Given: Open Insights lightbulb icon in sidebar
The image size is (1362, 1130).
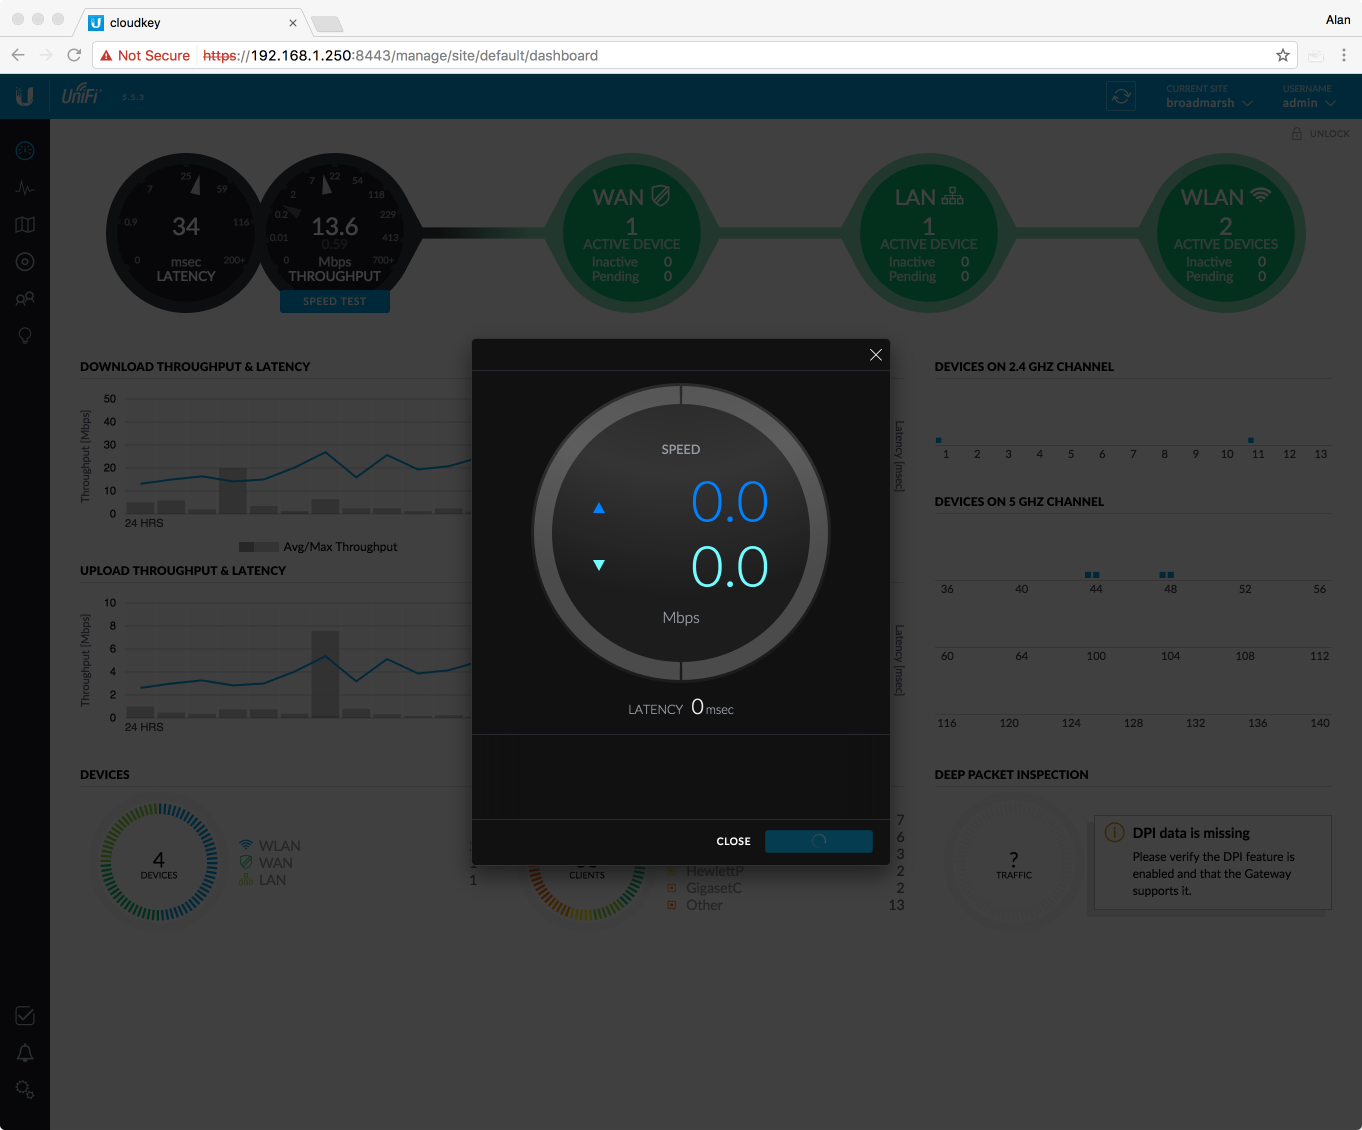Looking at the screenshot, I should (25, 336).
